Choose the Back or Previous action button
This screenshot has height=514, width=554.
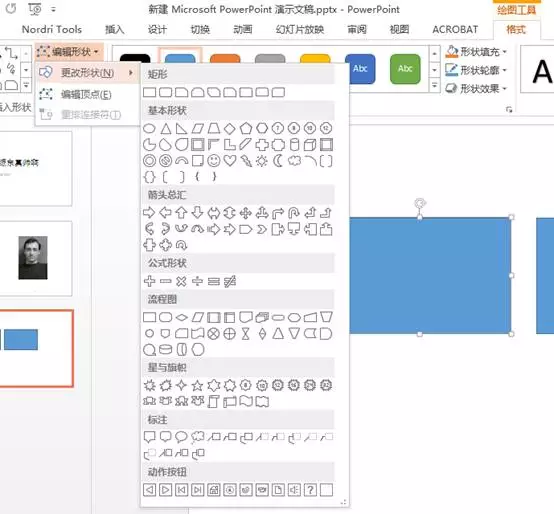click(149, 490)
